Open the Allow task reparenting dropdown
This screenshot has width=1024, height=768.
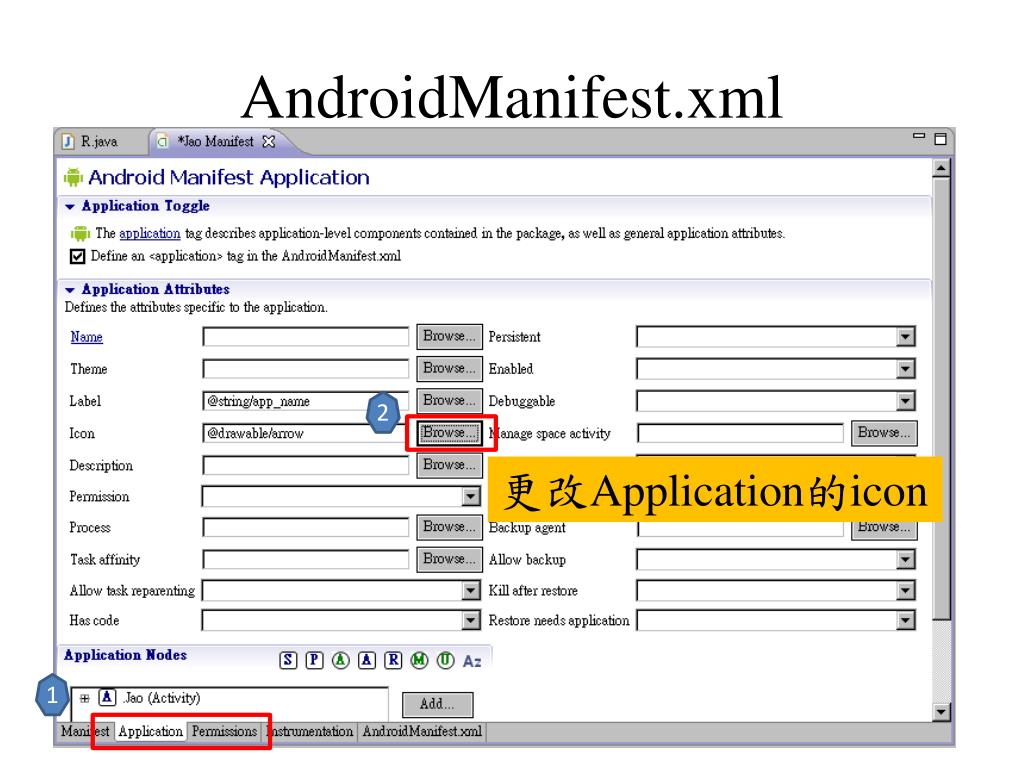point(471,591)
